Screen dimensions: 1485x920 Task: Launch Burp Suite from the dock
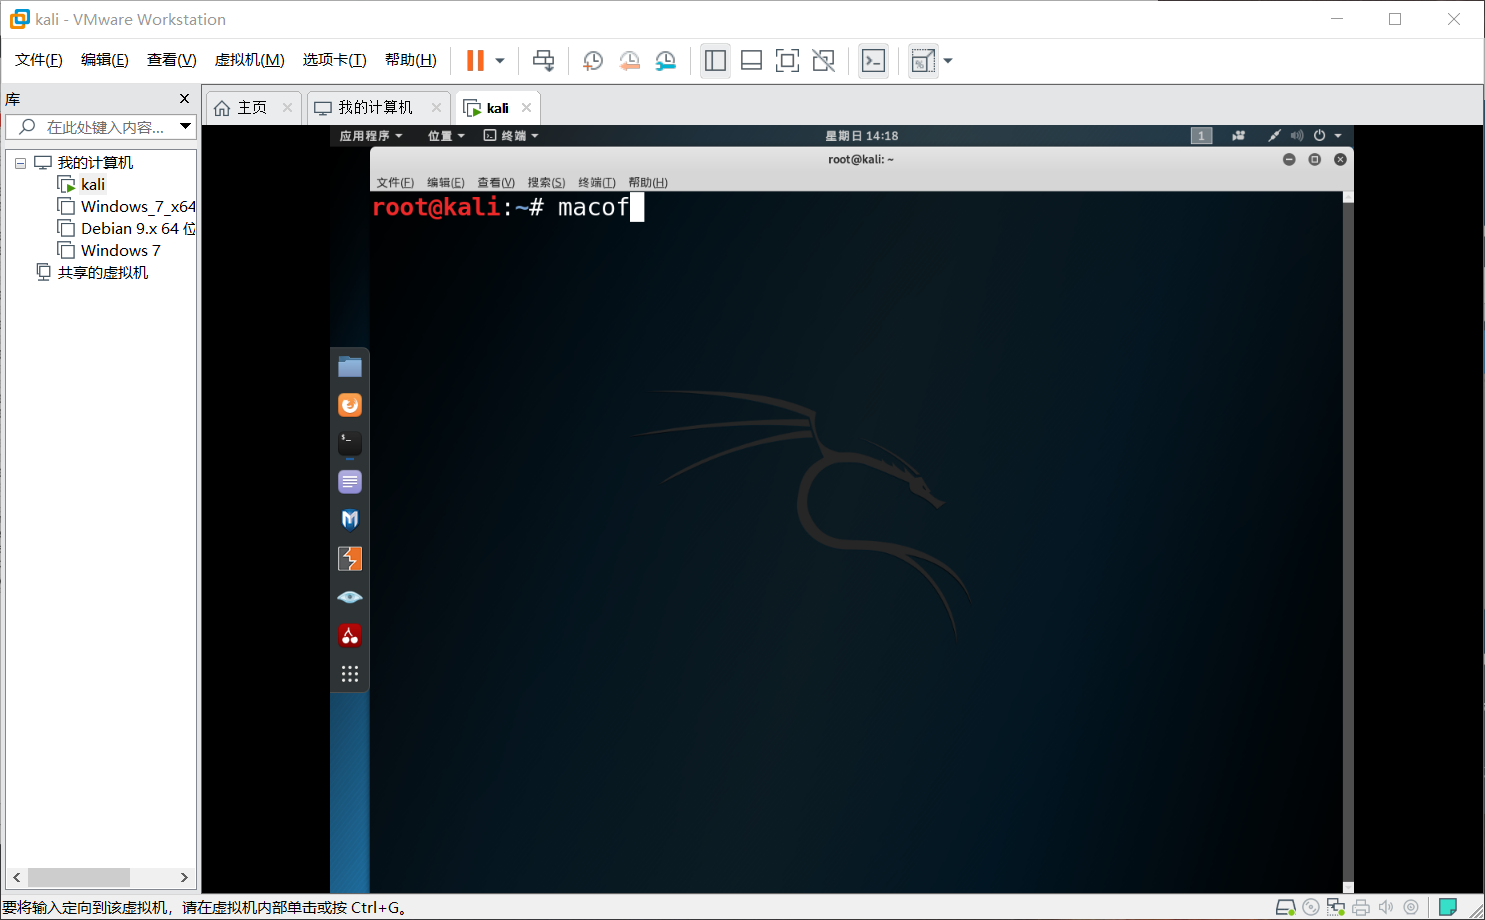(x=350, y=558)
